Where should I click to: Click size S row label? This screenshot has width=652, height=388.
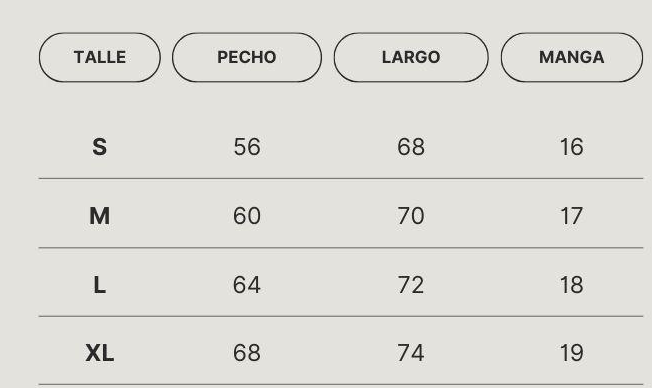tap(100, 147)
